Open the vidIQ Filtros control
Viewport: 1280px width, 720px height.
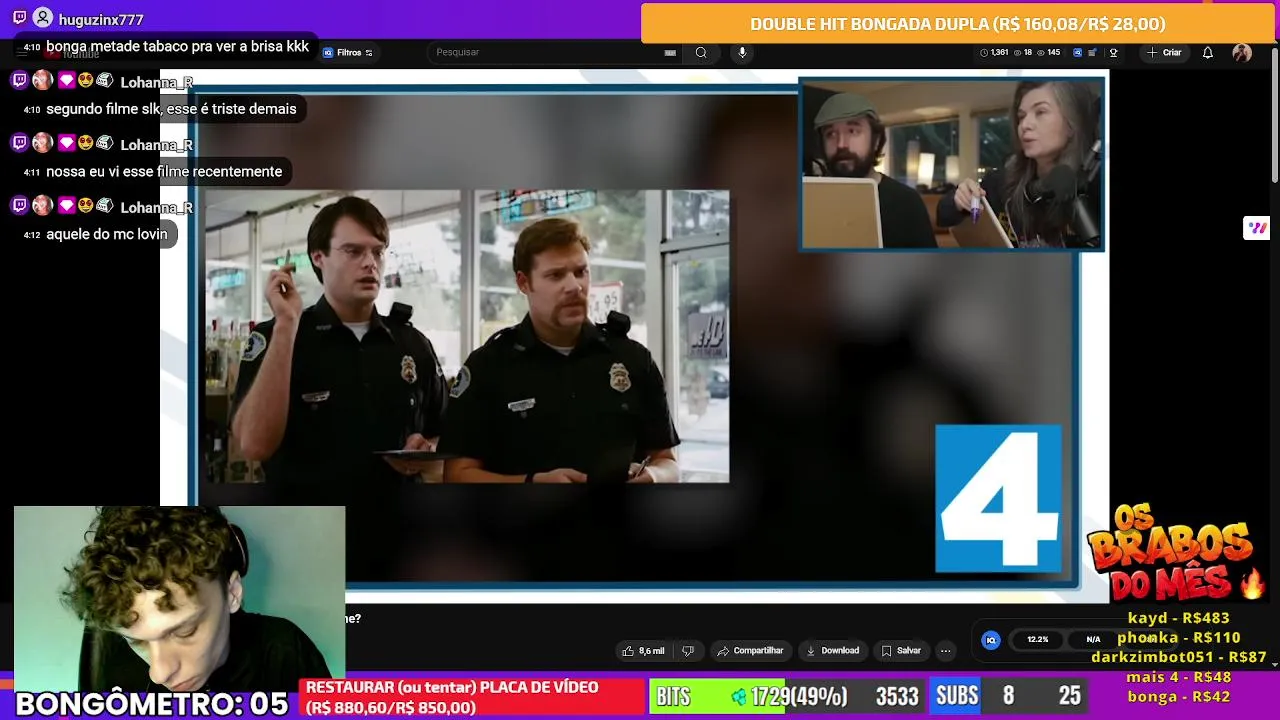(x=348, y=53)
